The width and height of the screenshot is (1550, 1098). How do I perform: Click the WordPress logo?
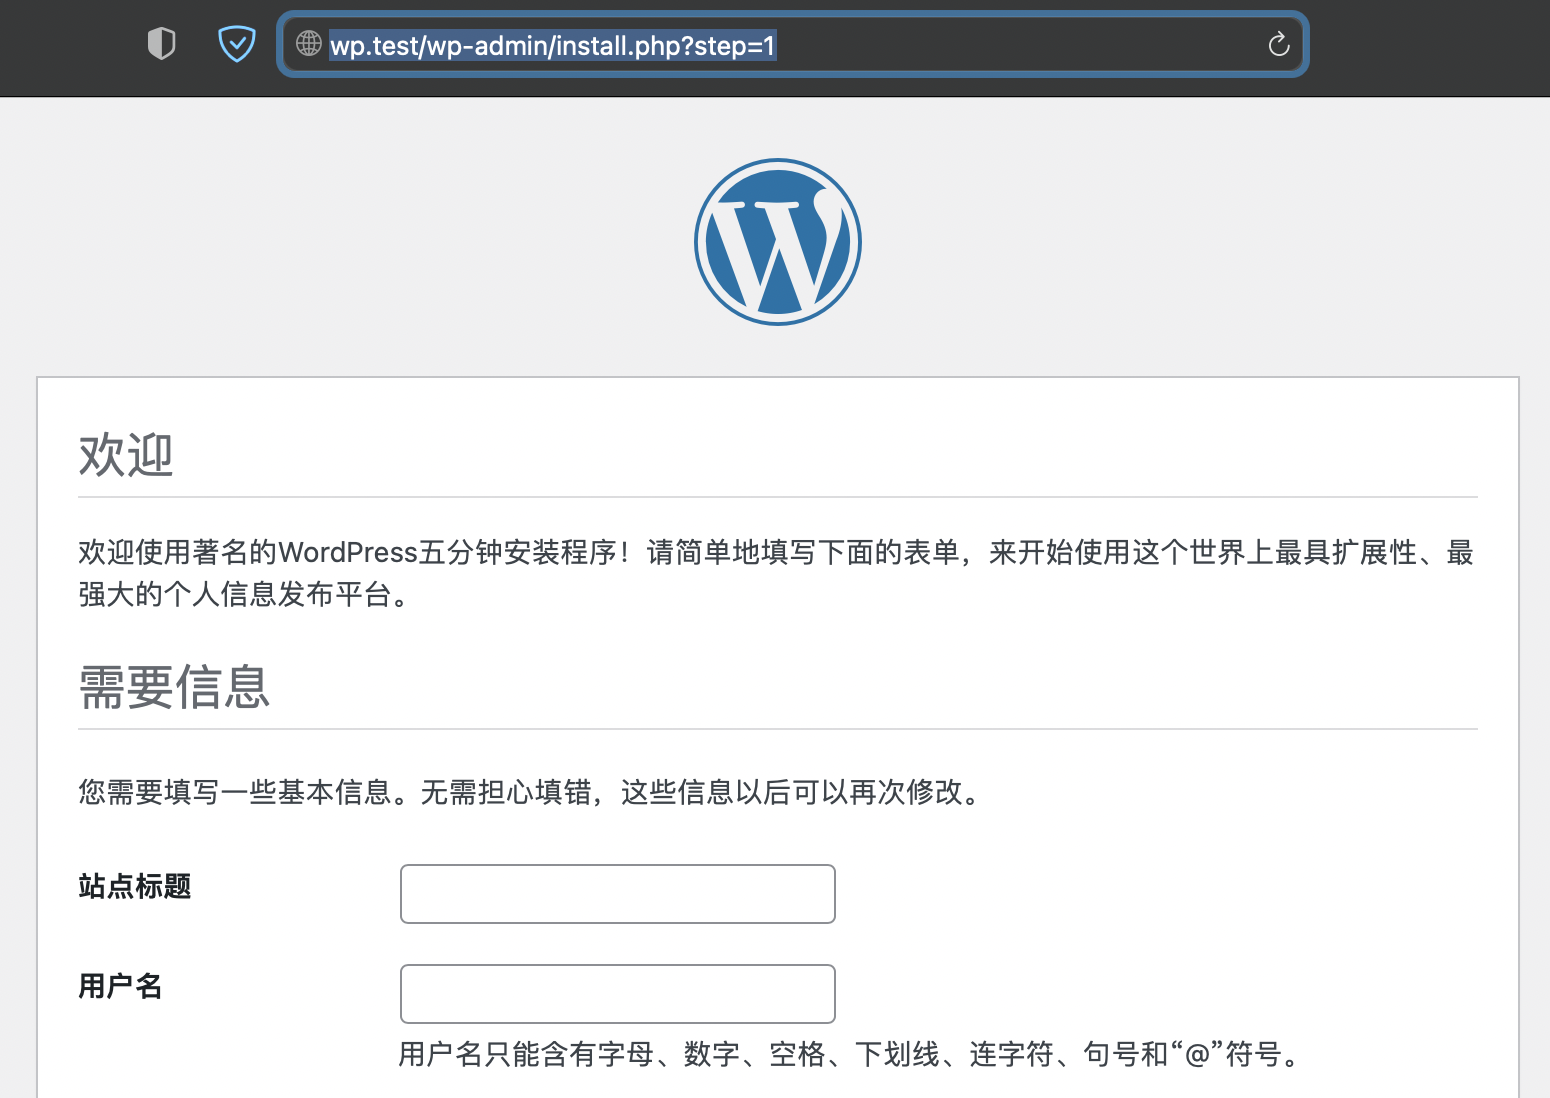click(777, 242)
